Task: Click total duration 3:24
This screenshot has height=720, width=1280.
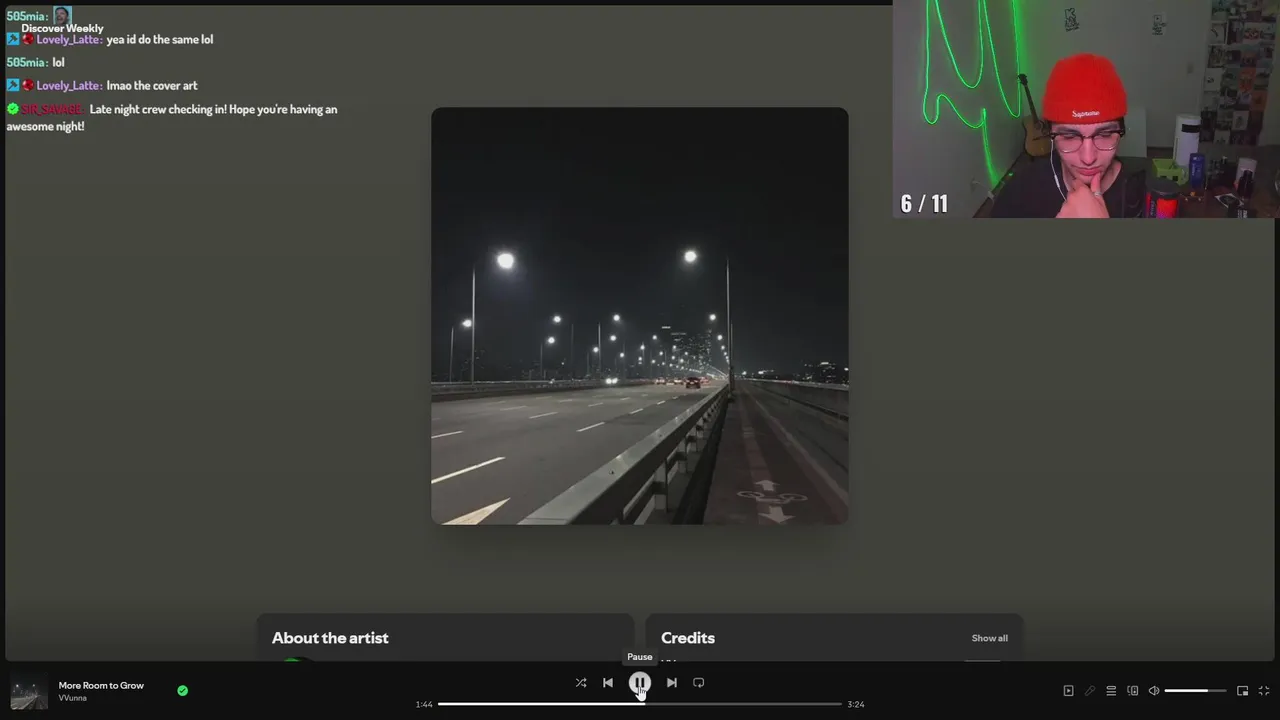Action: pyautogui.click(x=856, y=704)
